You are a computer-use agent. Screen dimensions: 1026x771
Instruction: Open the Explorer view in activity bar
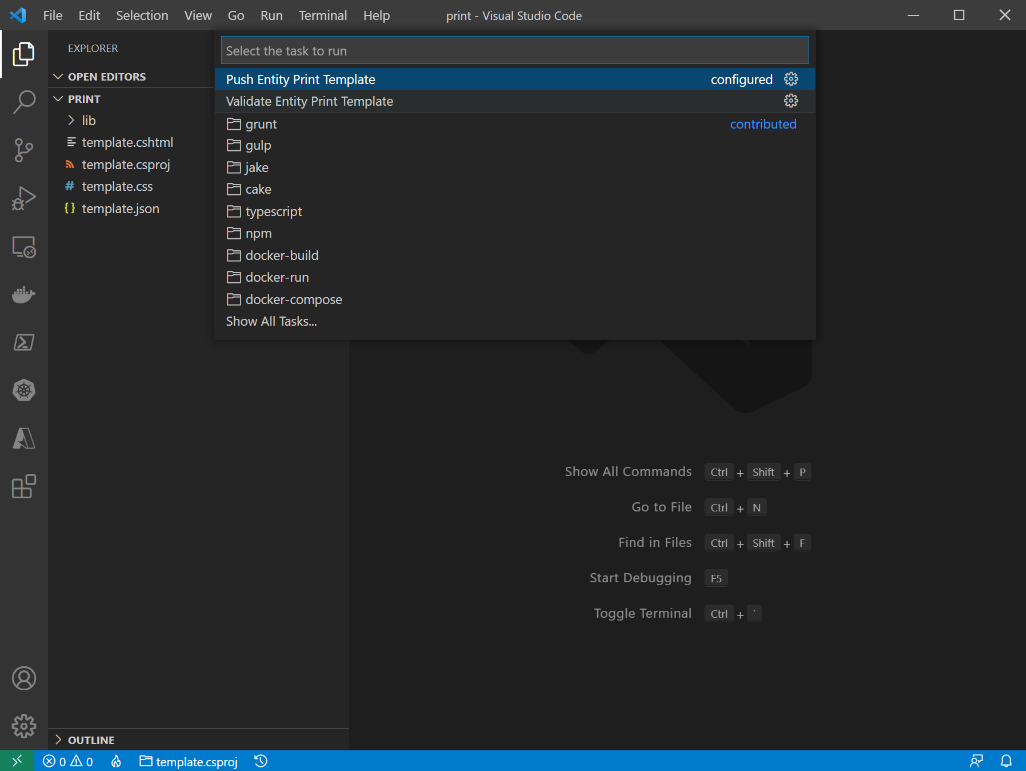[24, 54]
